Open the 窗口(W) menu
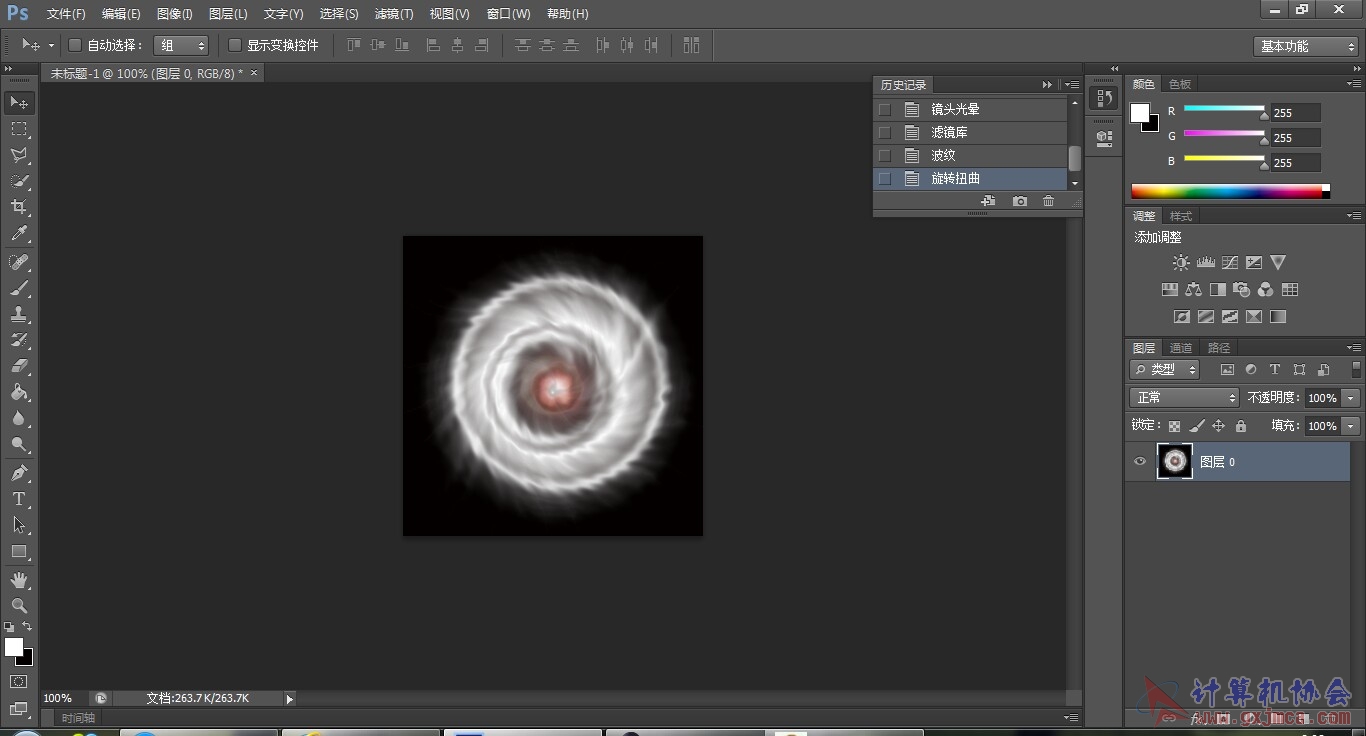The image size is (1366, 736). (508, 14)
